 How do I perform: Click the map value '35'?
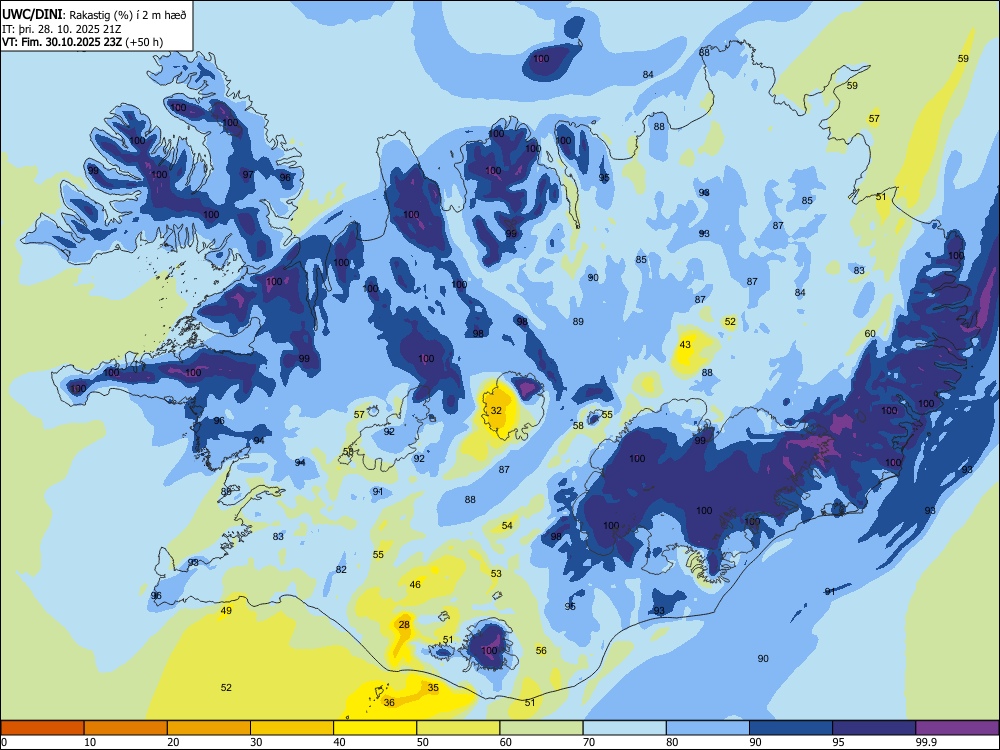(433, 688)
